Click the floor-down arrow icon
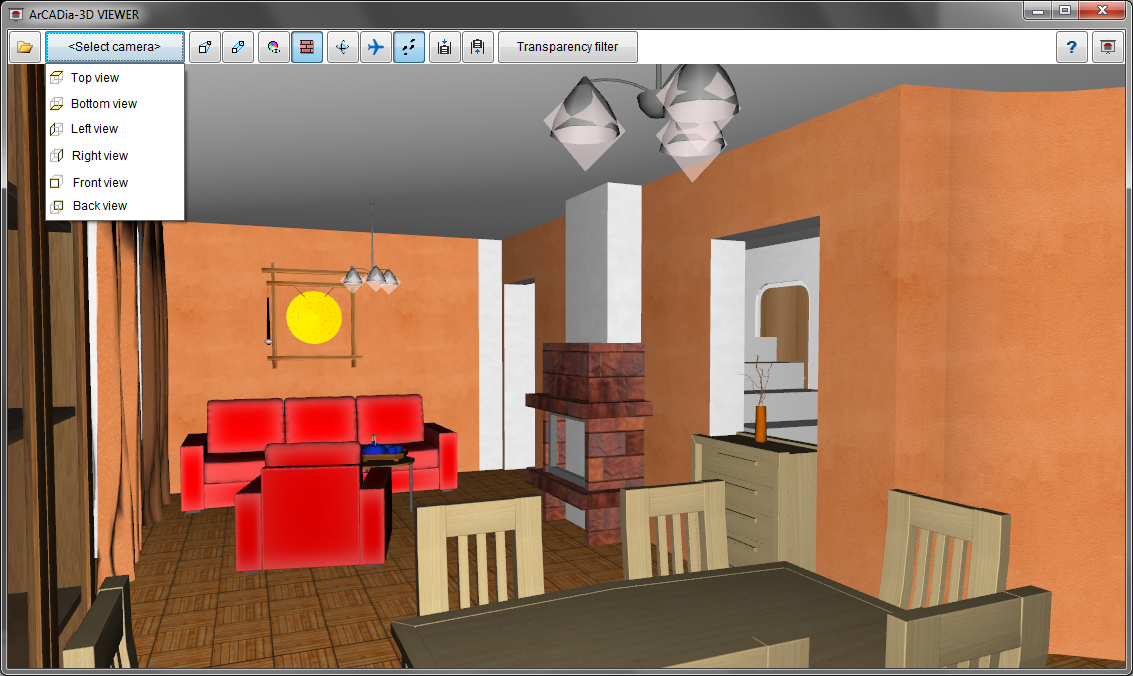This screenshot has width=1133, height=676. [x=445, y=47]
